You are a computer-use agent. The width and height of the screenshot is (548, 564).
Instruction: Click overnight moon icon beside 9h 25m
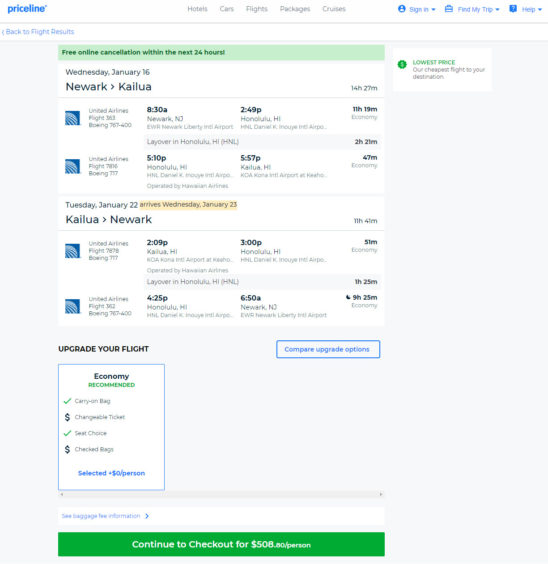348,297
